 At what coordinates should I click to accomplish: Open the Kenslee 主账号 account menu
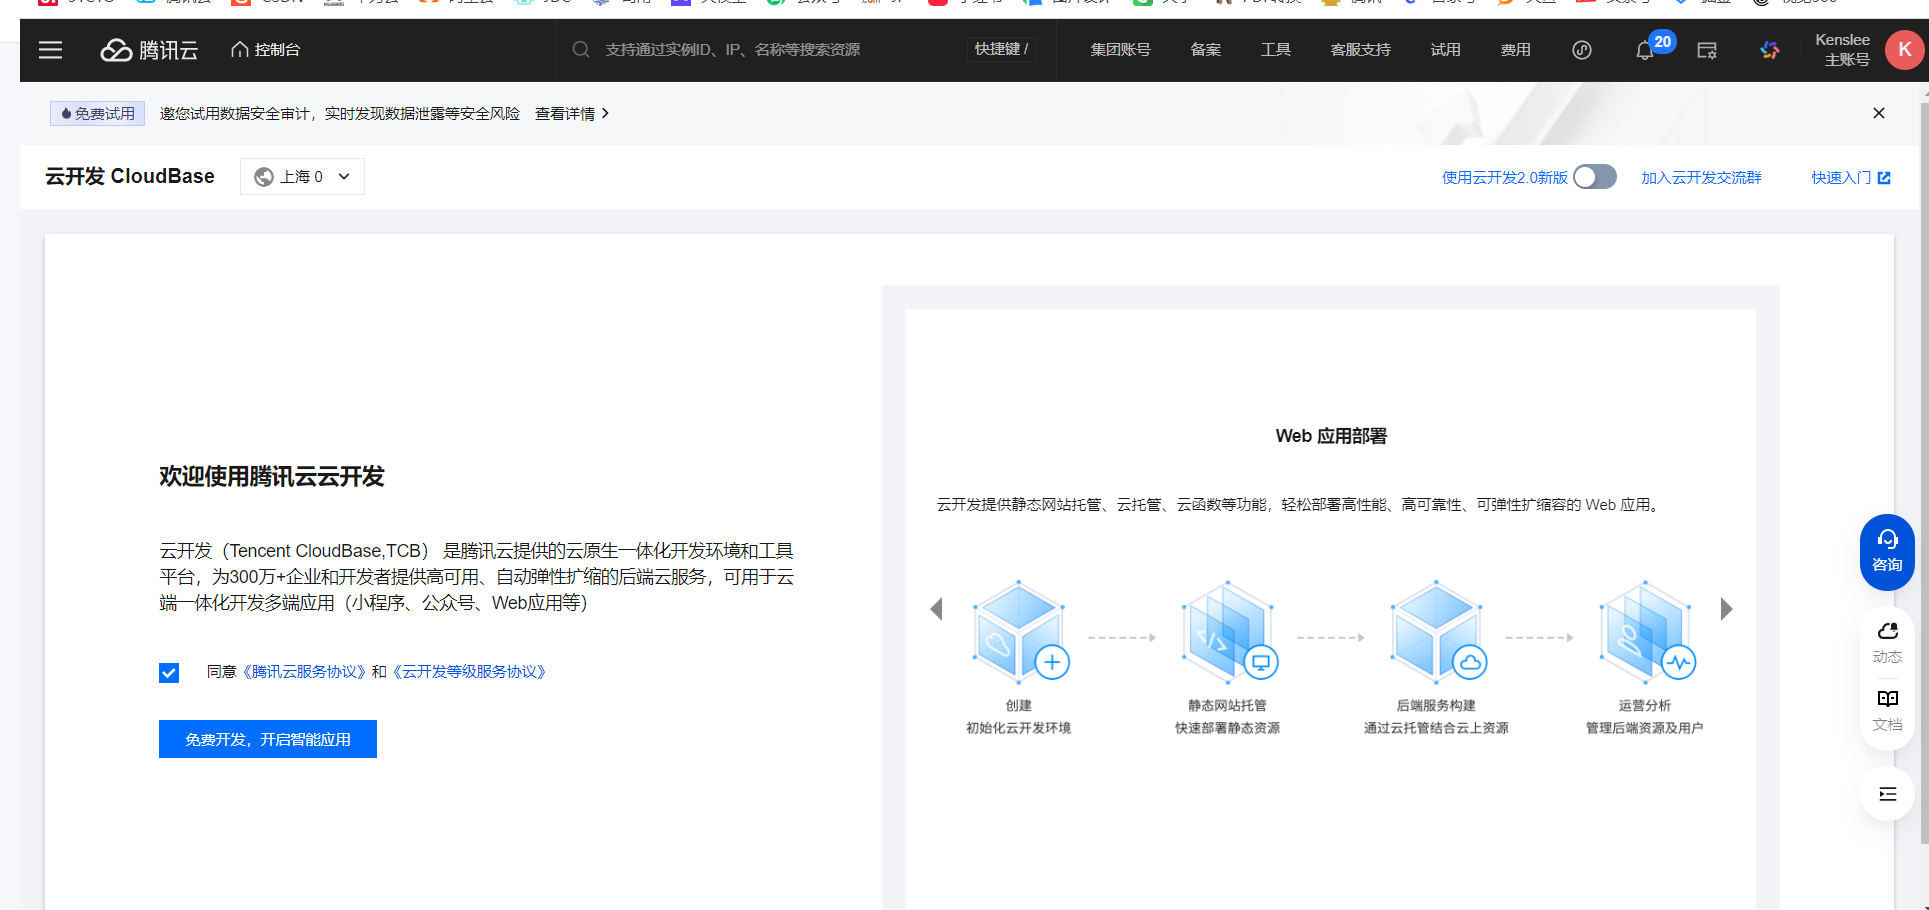[1842, 50]
